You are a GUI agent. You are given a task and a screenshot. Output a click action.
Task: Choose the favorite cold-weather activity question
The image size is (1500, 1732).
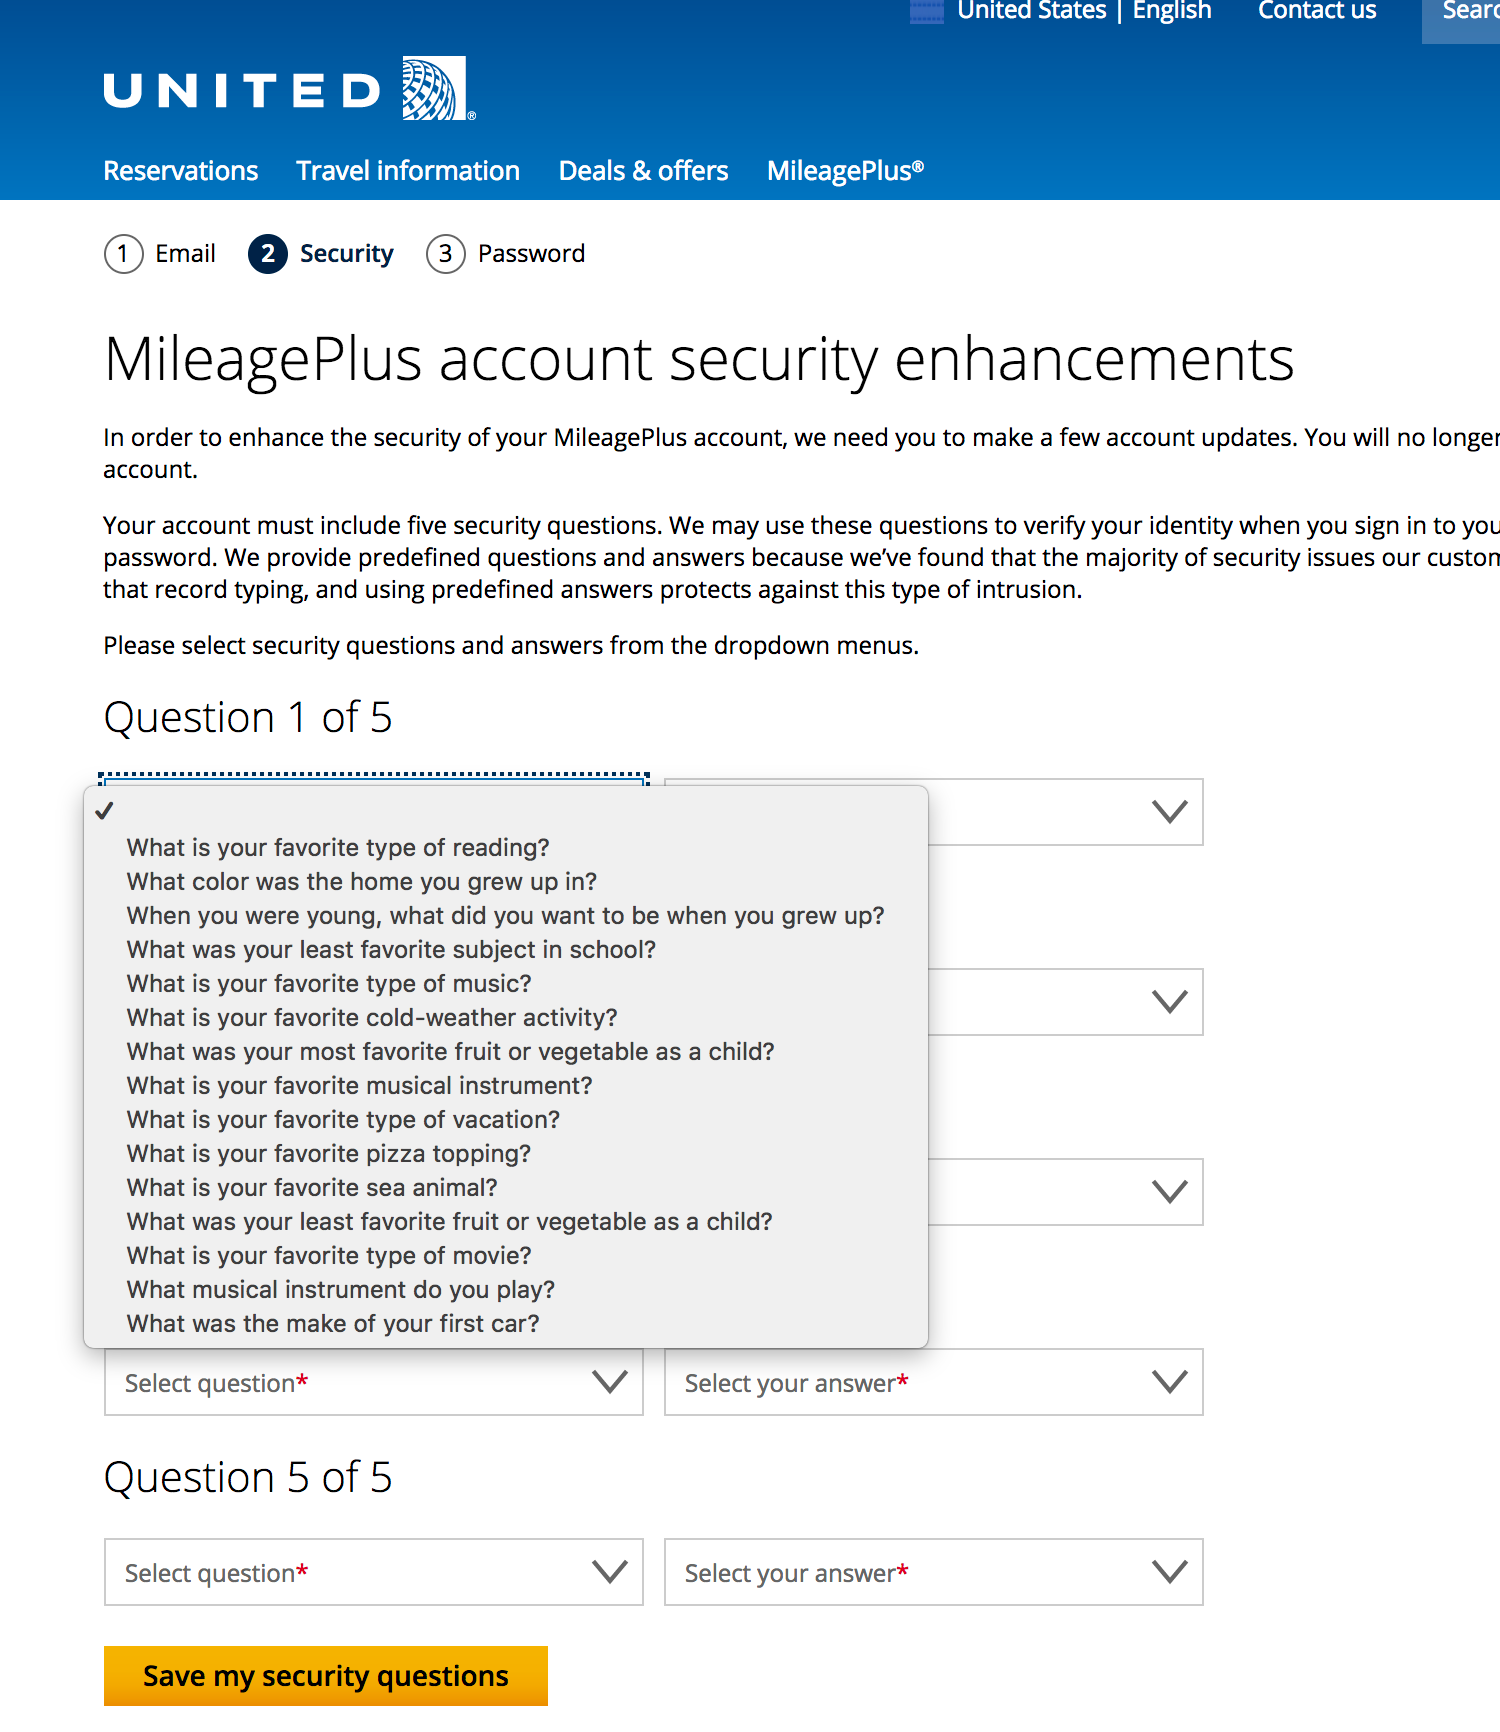(506, 1018)
